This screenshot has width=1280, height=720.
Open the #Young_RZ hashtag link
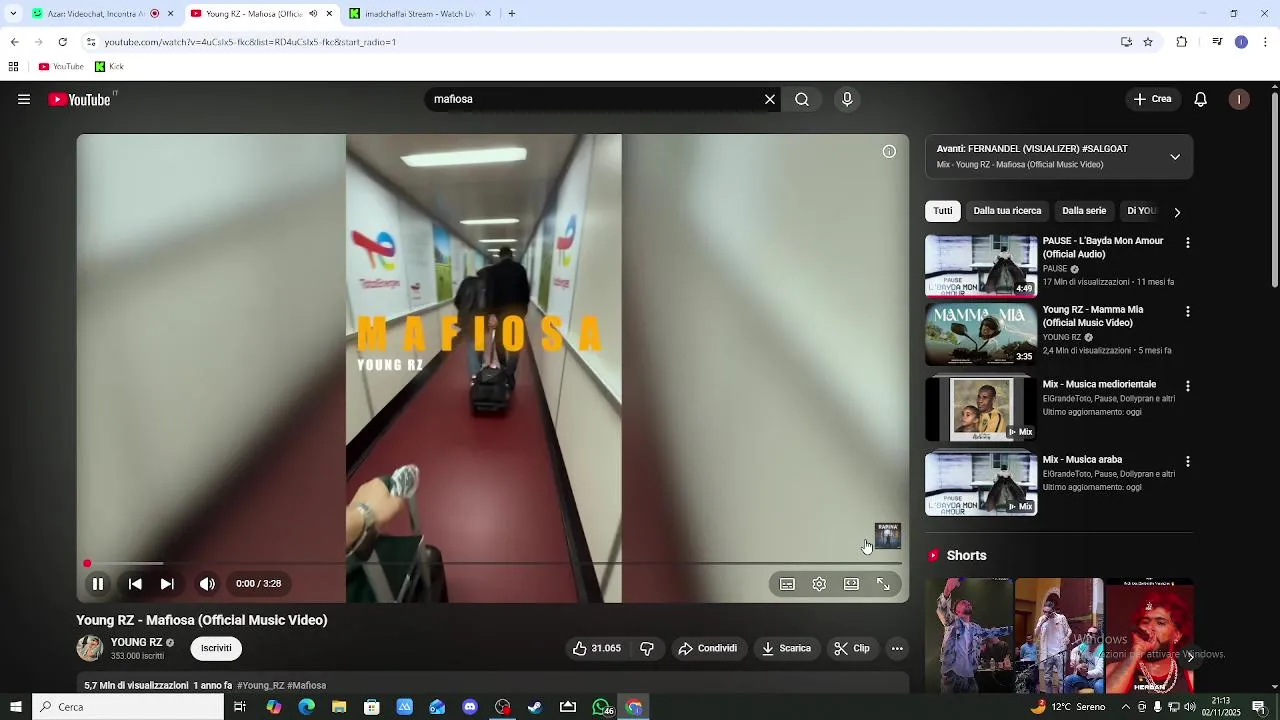click(260, 686)
